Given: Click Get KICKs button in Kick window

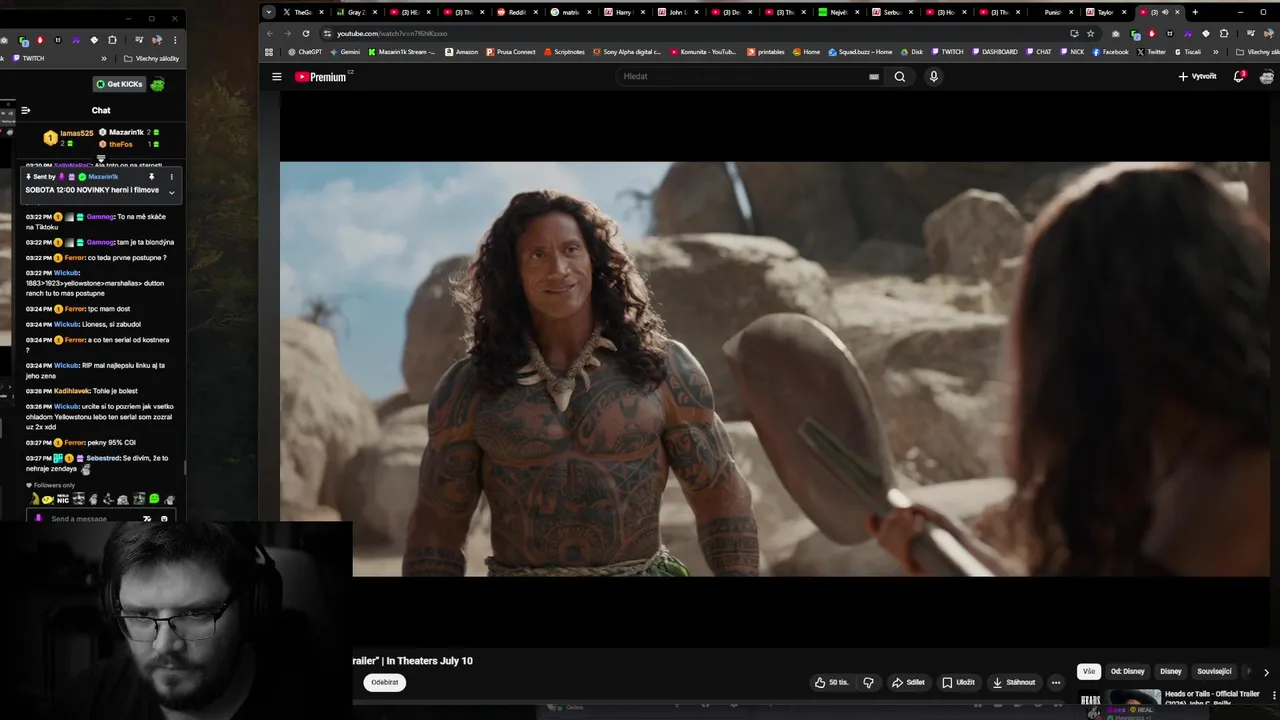Looking at the screenshot, I should 119,84.
